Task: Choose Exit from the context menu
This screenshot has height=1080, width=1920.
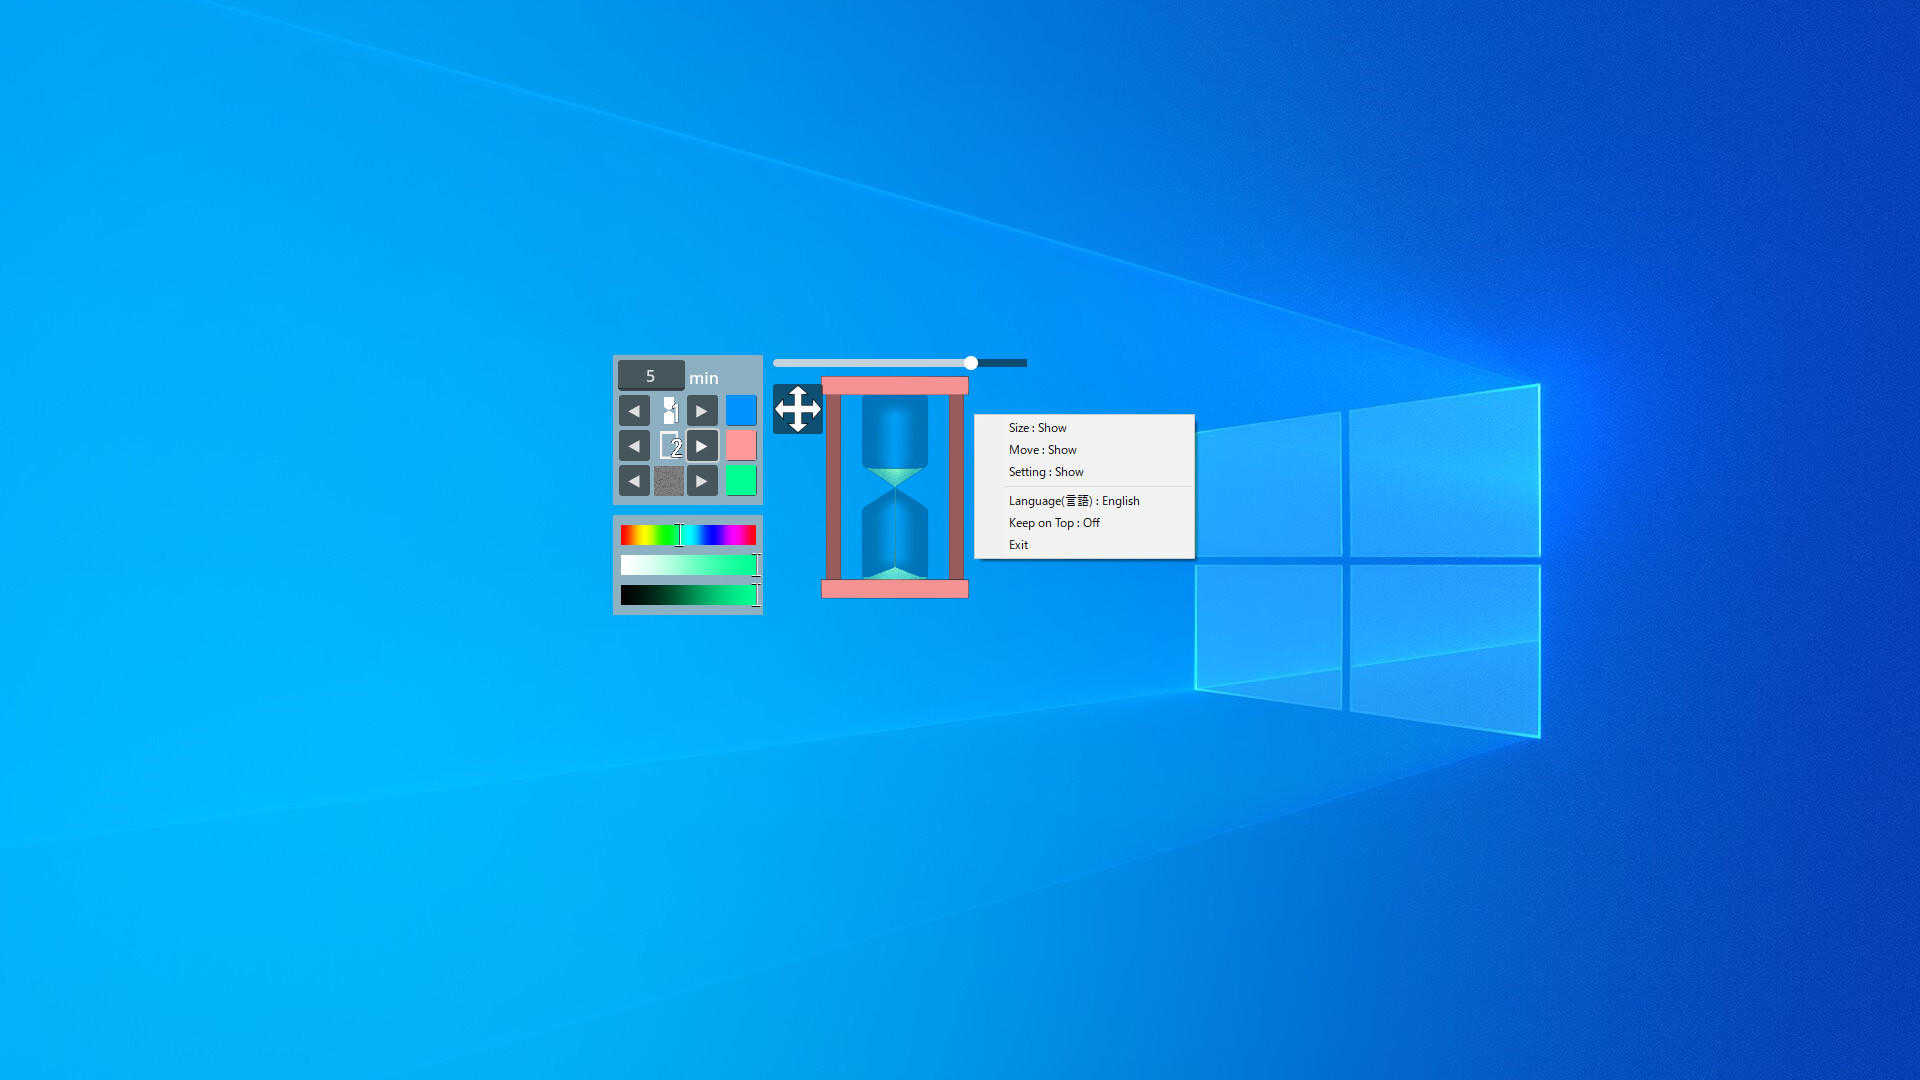Action: coord(1084,545)
